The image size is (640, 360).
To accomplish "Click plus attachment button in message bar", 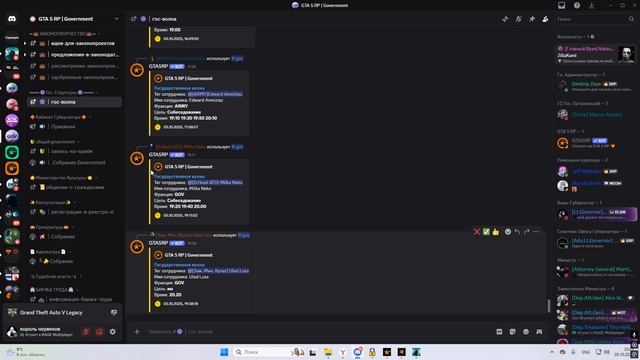I will point(137,332).
